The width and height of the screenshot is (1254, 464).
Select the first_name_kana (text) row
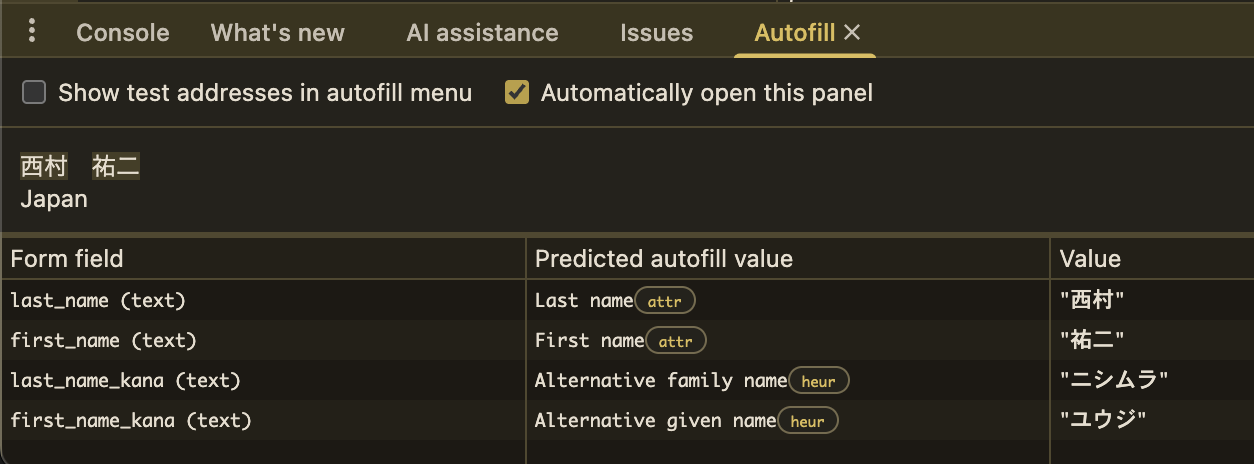click(130, 420)
